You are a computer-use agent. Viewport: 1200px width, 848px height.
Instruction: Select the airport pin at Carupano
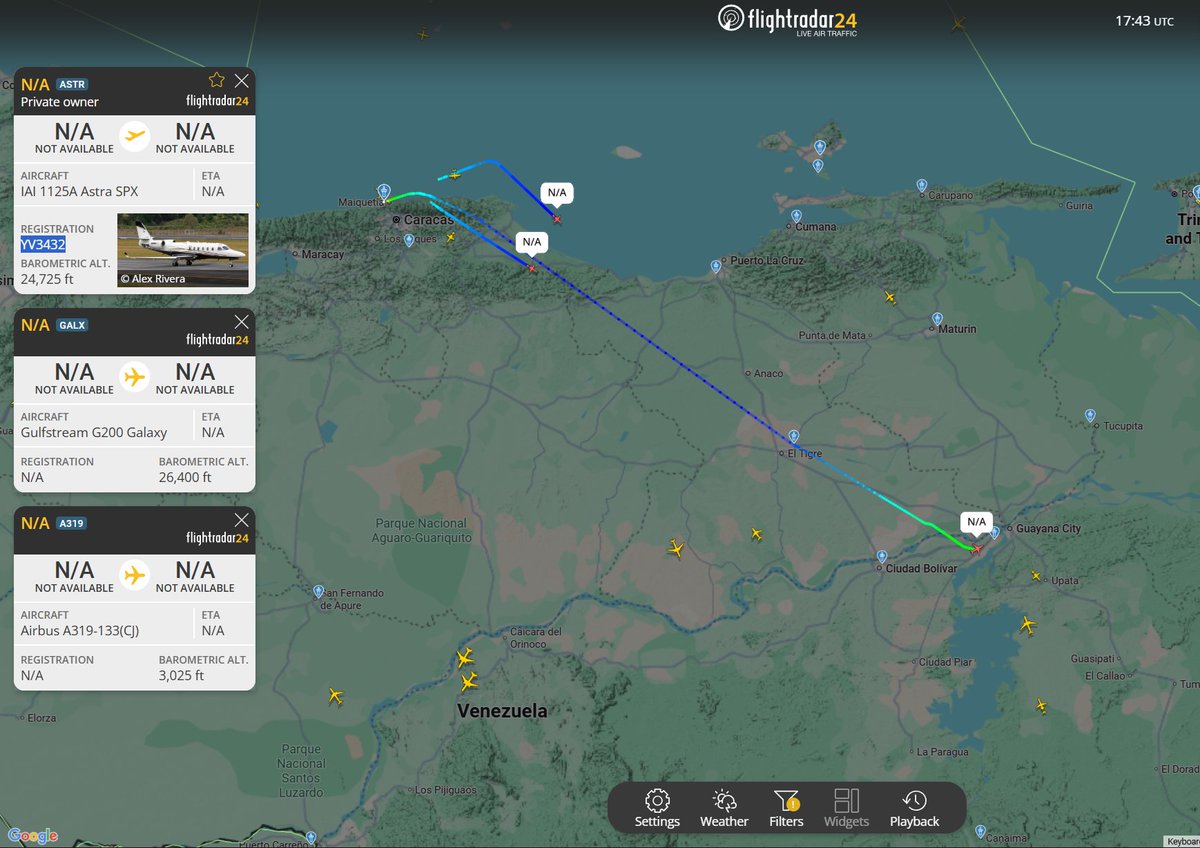(x=921, y=185)
